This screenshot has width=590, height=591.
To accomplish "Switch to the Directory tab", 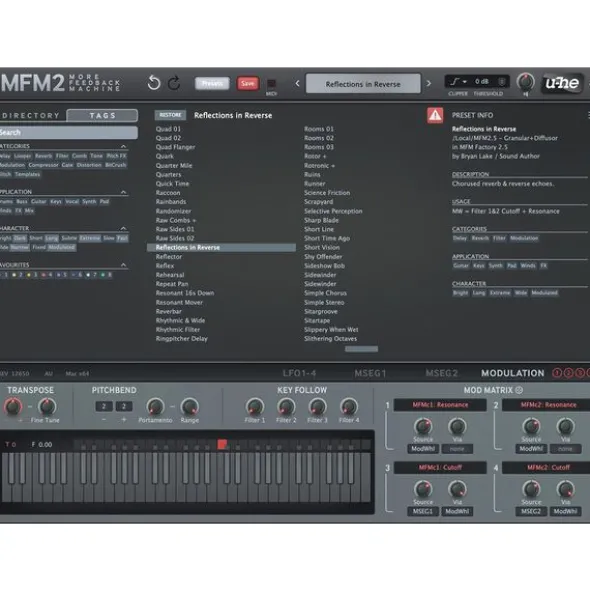I will pos(31,116).
